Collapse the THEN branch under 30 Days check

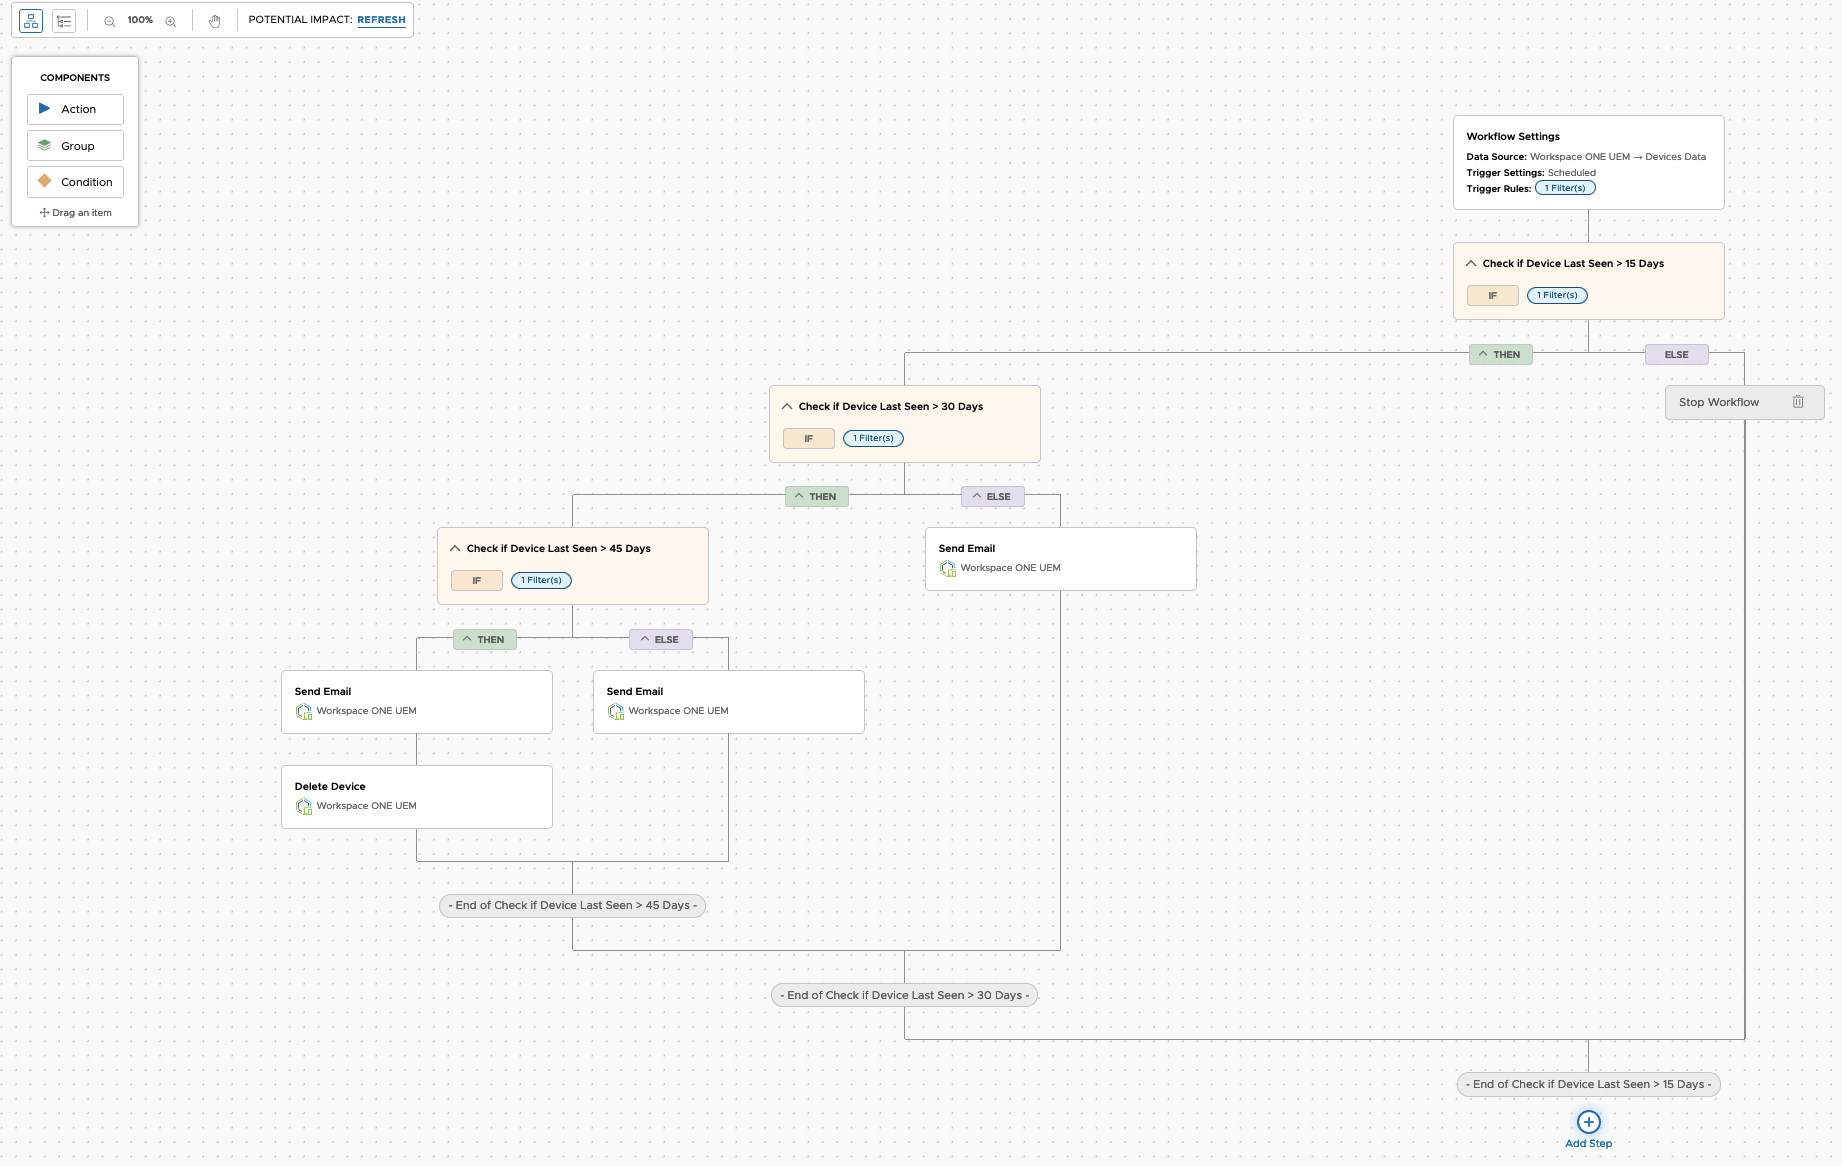point(800,496)
